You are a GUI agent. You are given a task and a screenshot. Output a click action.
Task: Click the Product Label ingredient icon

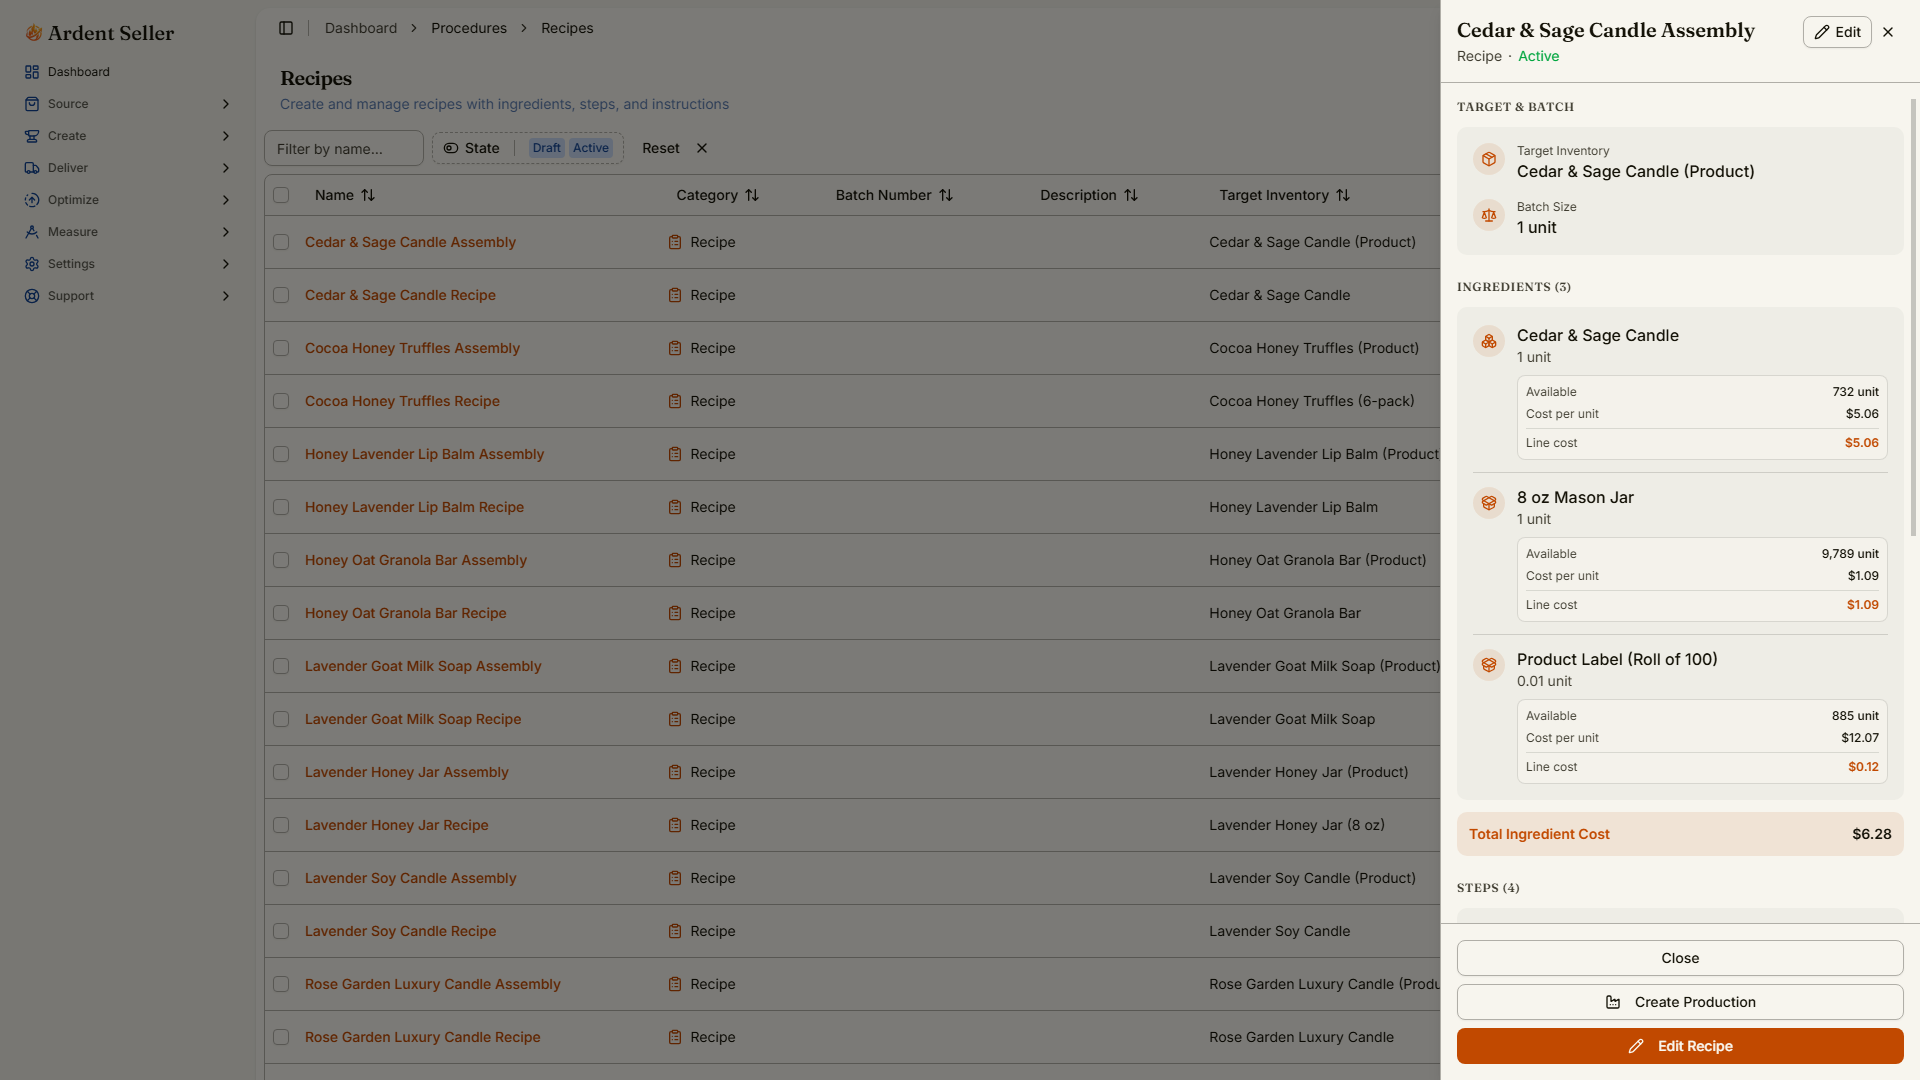[1489, 665]
